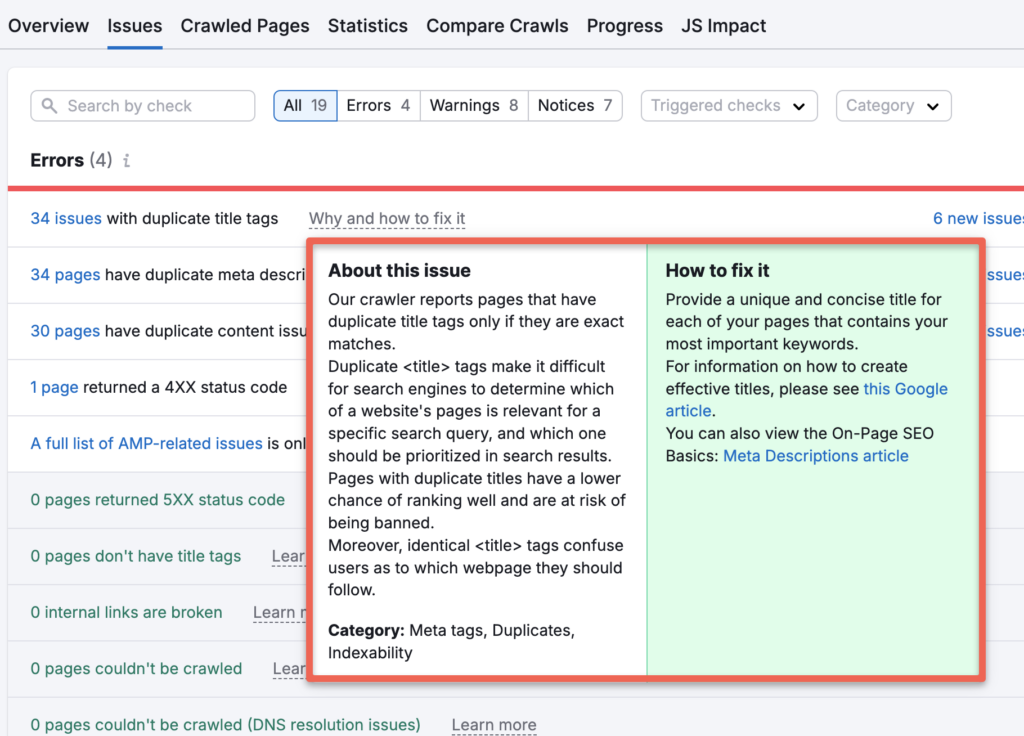
Task: Open the Compare Crawls tab
Action: 497,26
